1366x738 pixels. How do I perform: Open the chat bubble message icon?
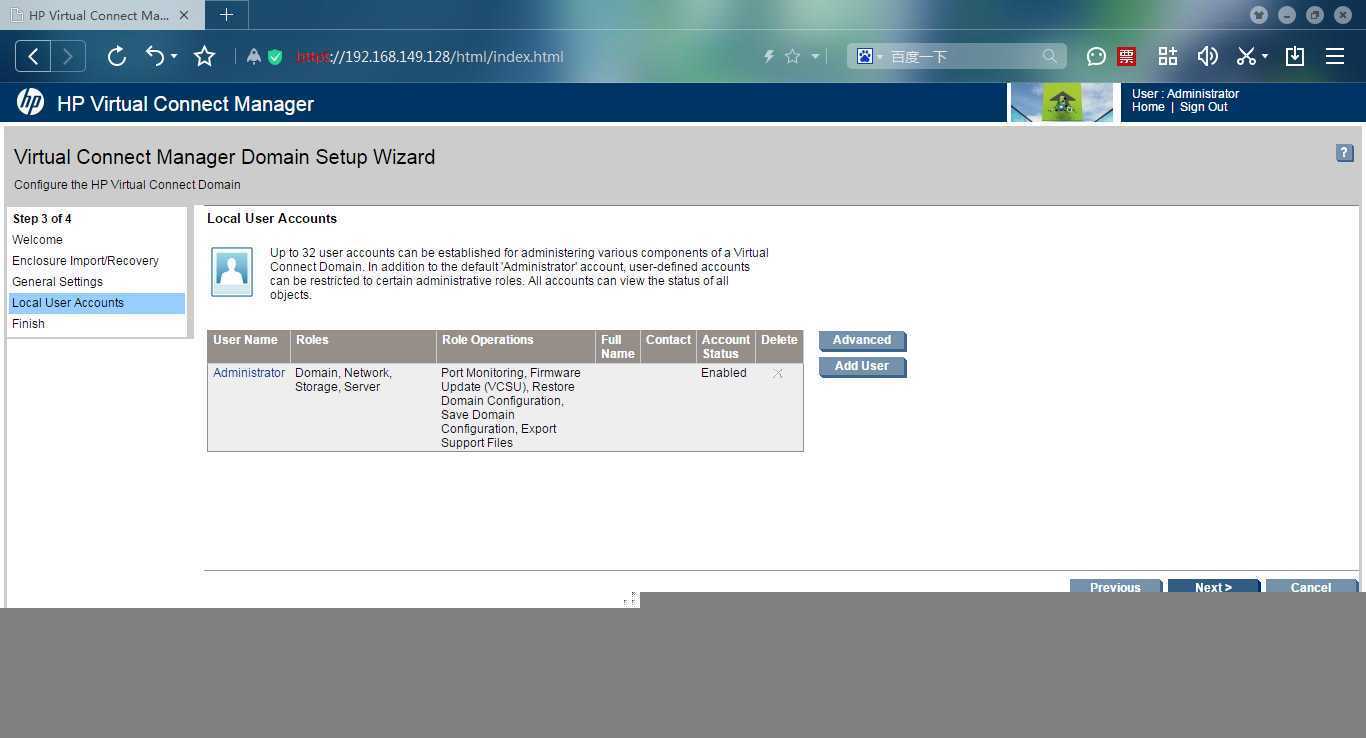(1096, 57)
